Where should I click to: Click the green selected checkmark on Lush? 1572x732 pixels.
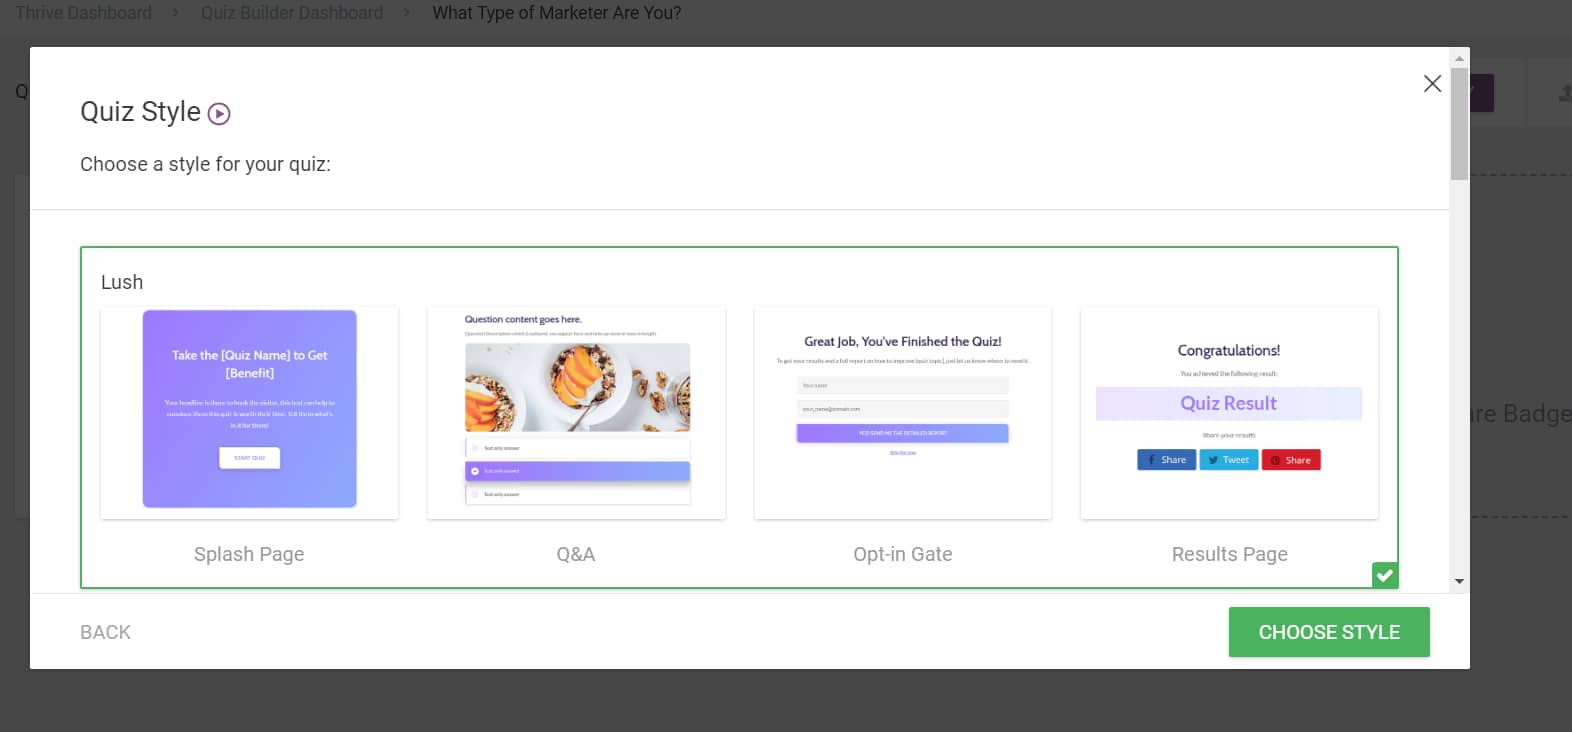[1385, 575]
